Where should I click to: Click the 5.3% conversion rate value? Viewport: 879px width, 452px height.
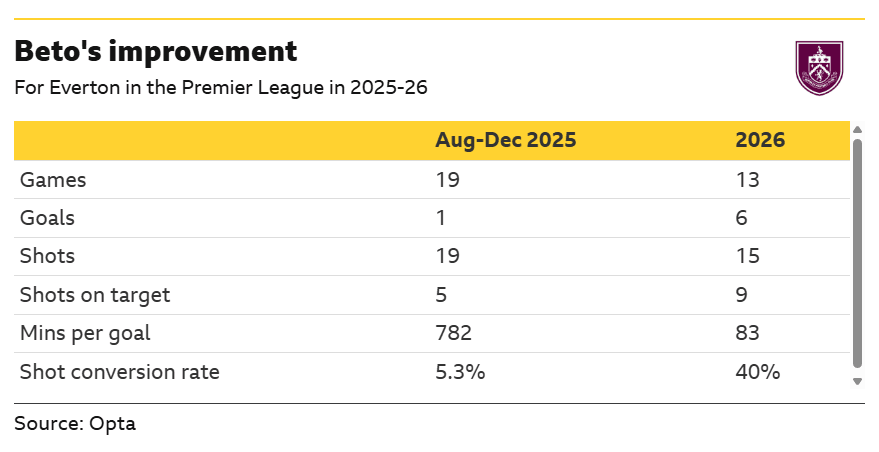[460, 372]
